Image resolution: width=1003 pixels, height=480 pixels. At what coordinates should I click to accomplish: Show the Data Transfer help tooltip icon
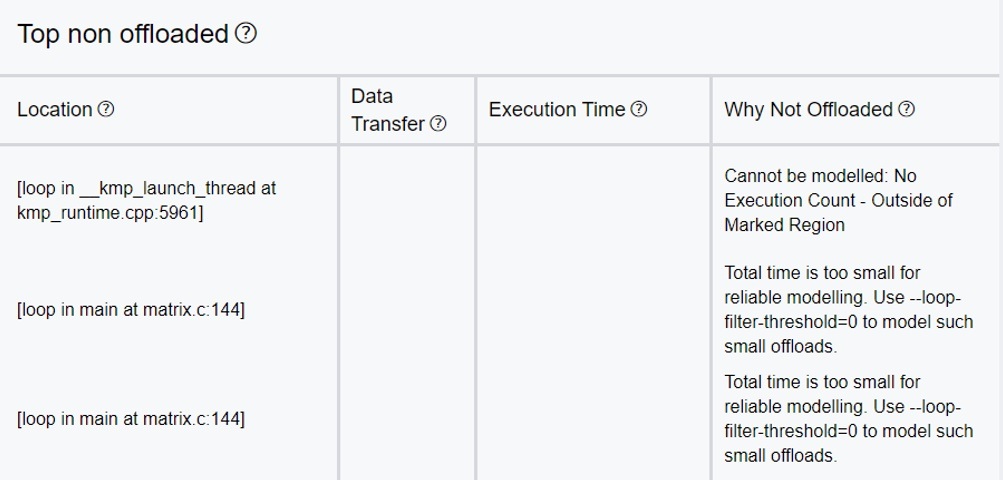pyautogui.click(x=438, y=124)
